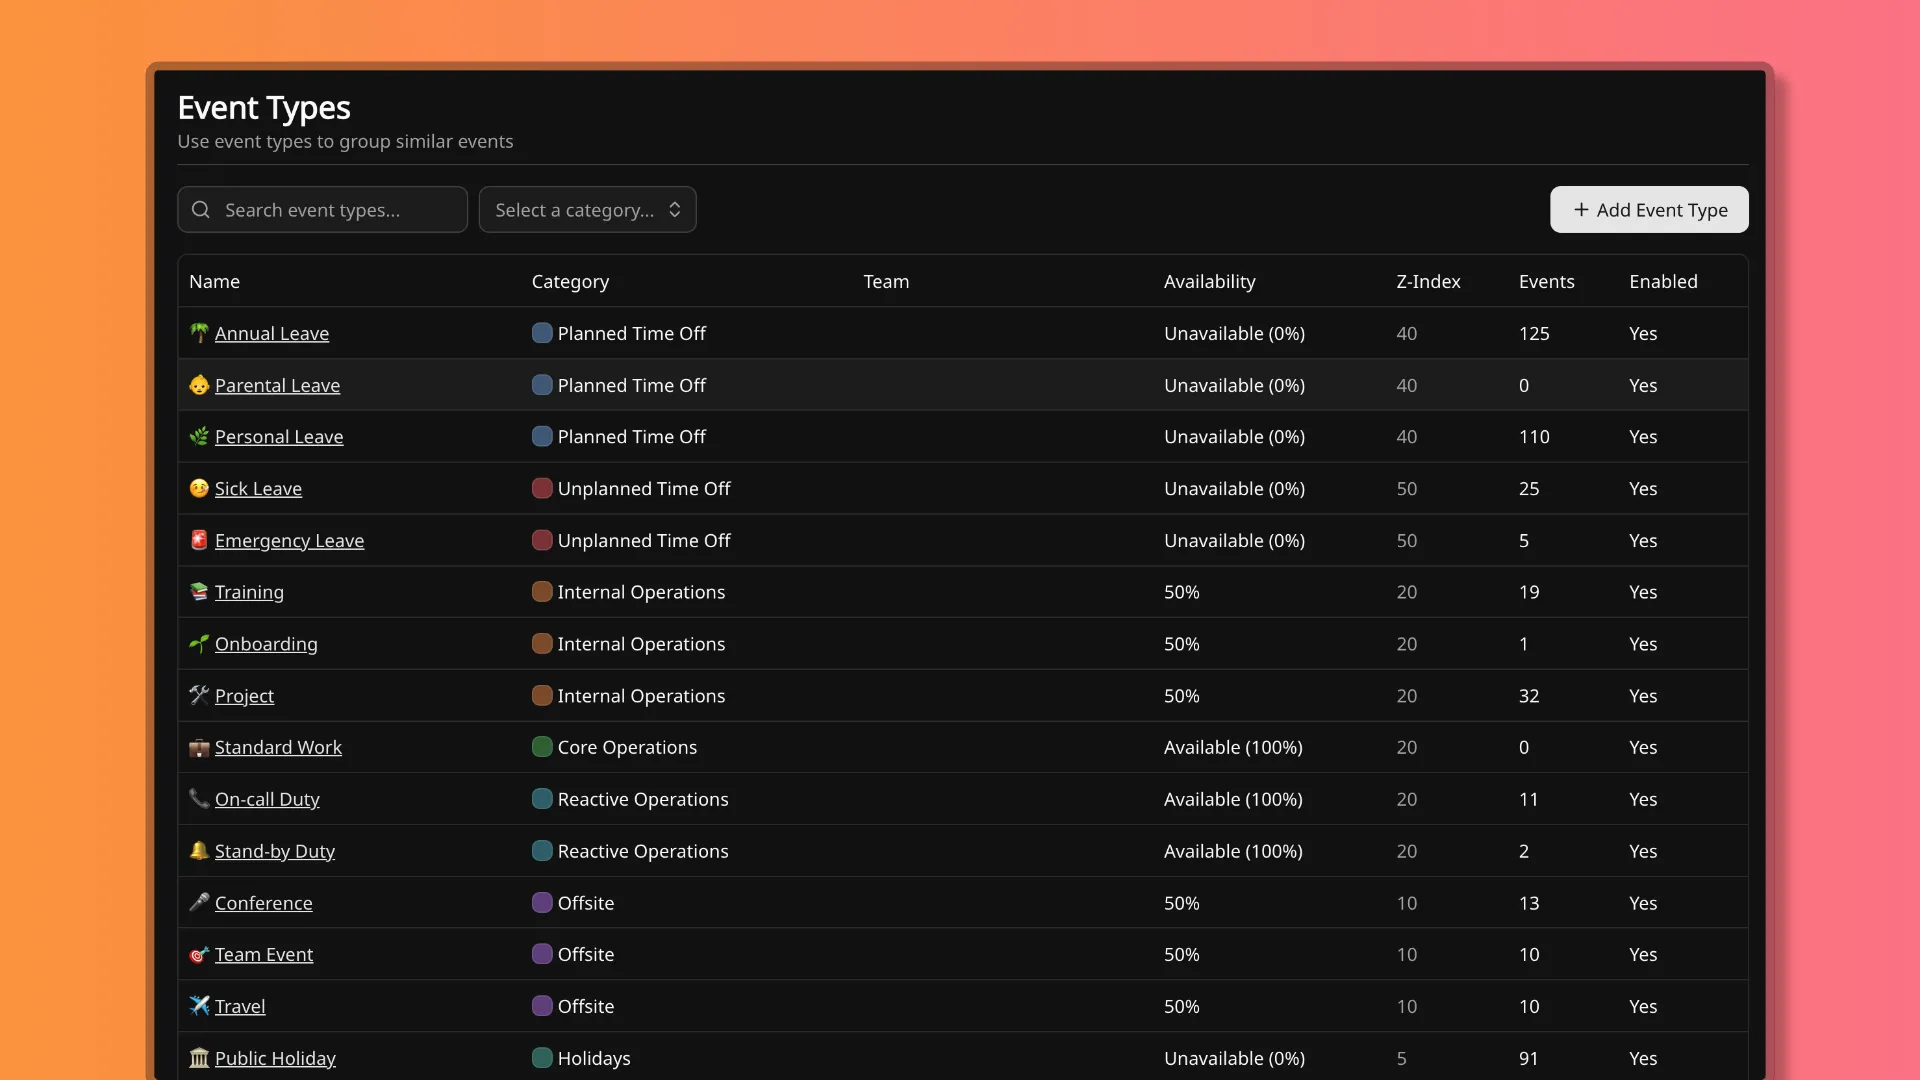Viewport: 1920px width, 1080px height.
Task: Click the microphone icon beside Conference
Action: click(x=199, y=902)
